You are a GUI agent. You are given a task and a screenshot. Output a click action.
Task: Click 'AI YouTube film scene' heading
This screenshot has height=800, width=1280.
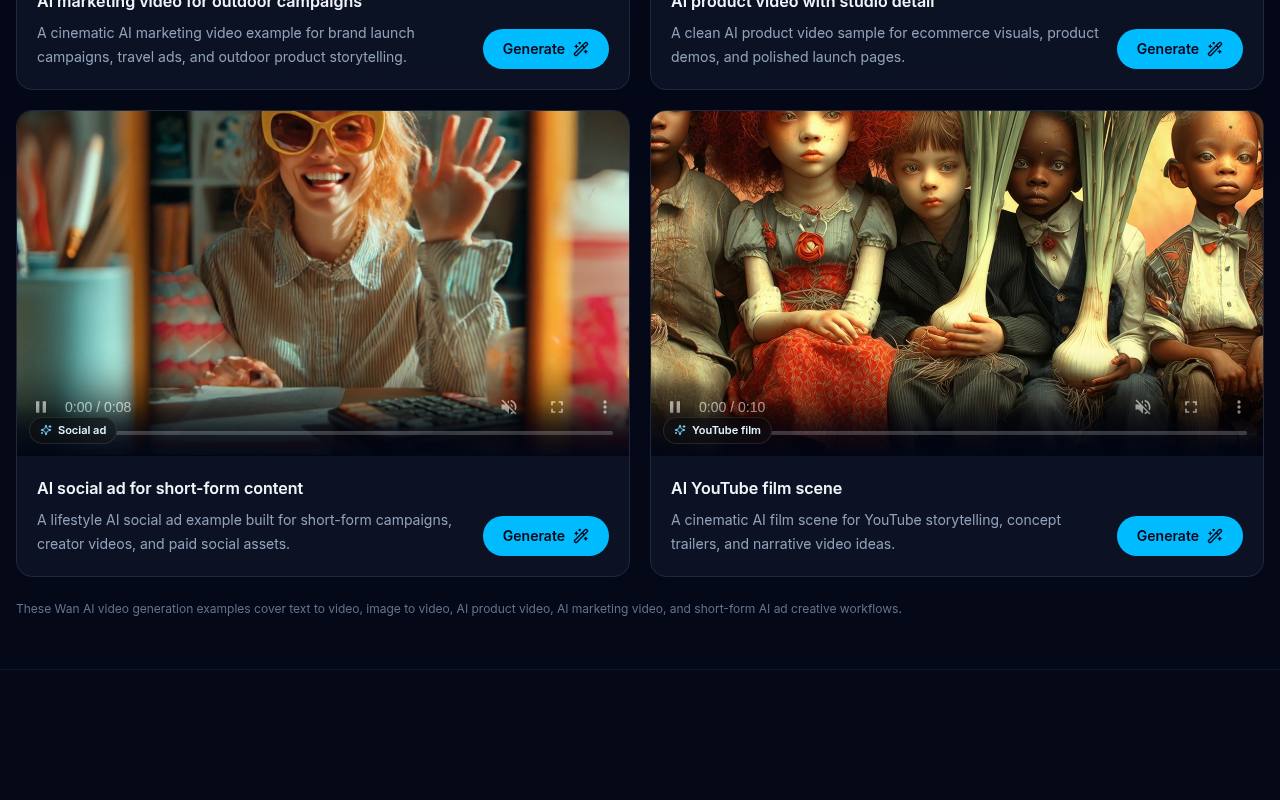tap(756, 488)
